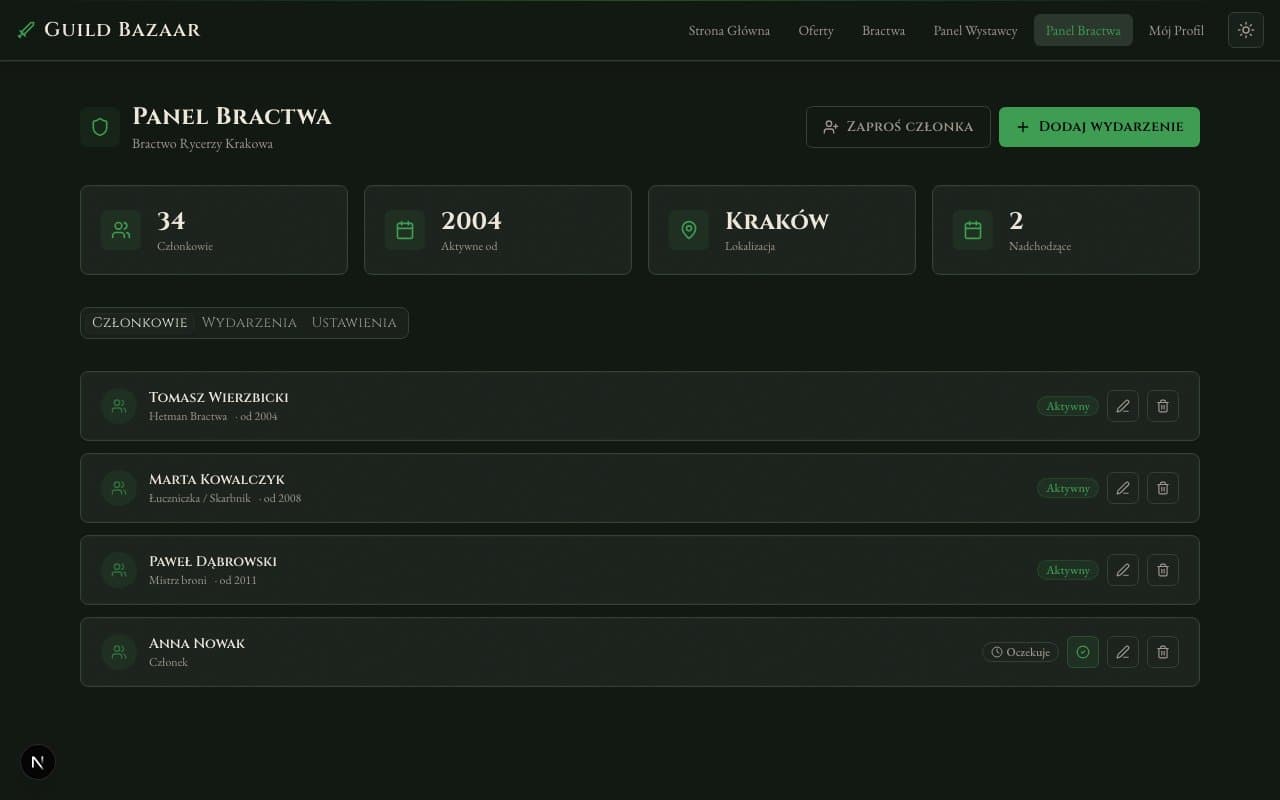Click Anna Nowak's avatar icon
This screenshot has height=800, width=1280.
click(119, 652)
